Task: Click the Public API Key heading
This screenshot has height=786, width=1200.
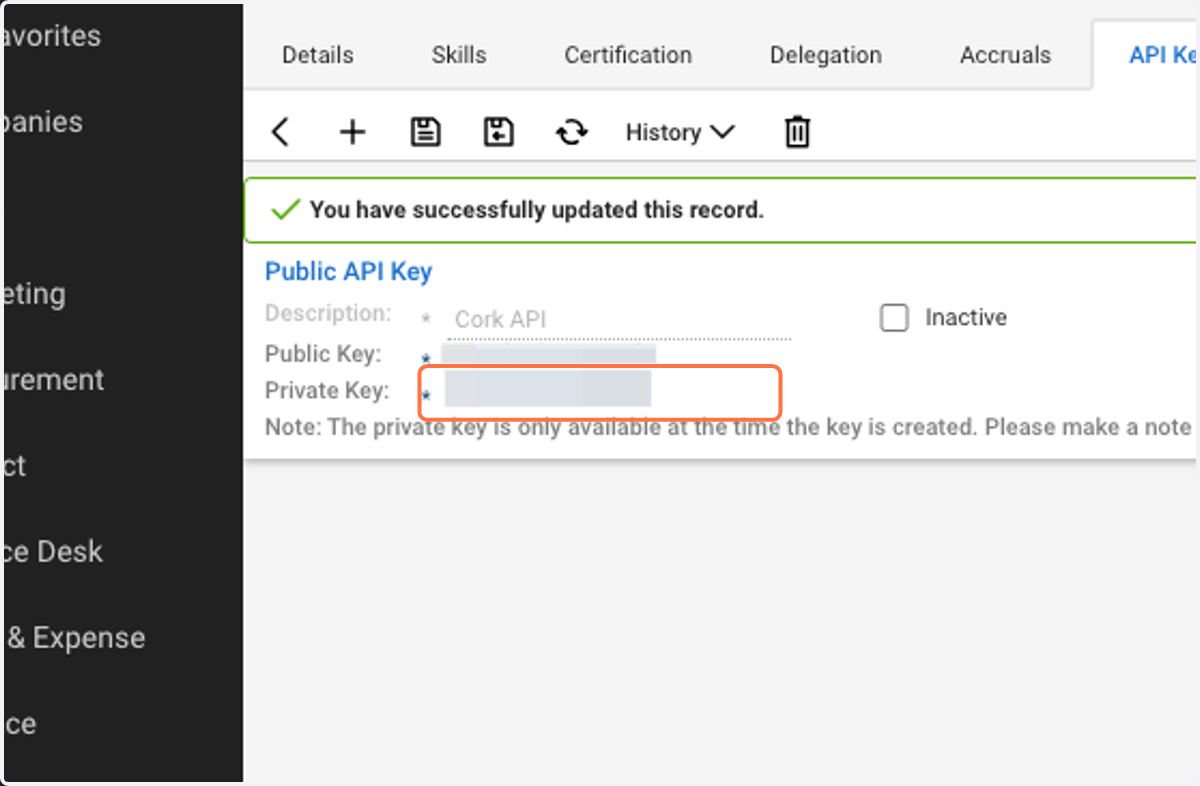Action: pos(349,271)
